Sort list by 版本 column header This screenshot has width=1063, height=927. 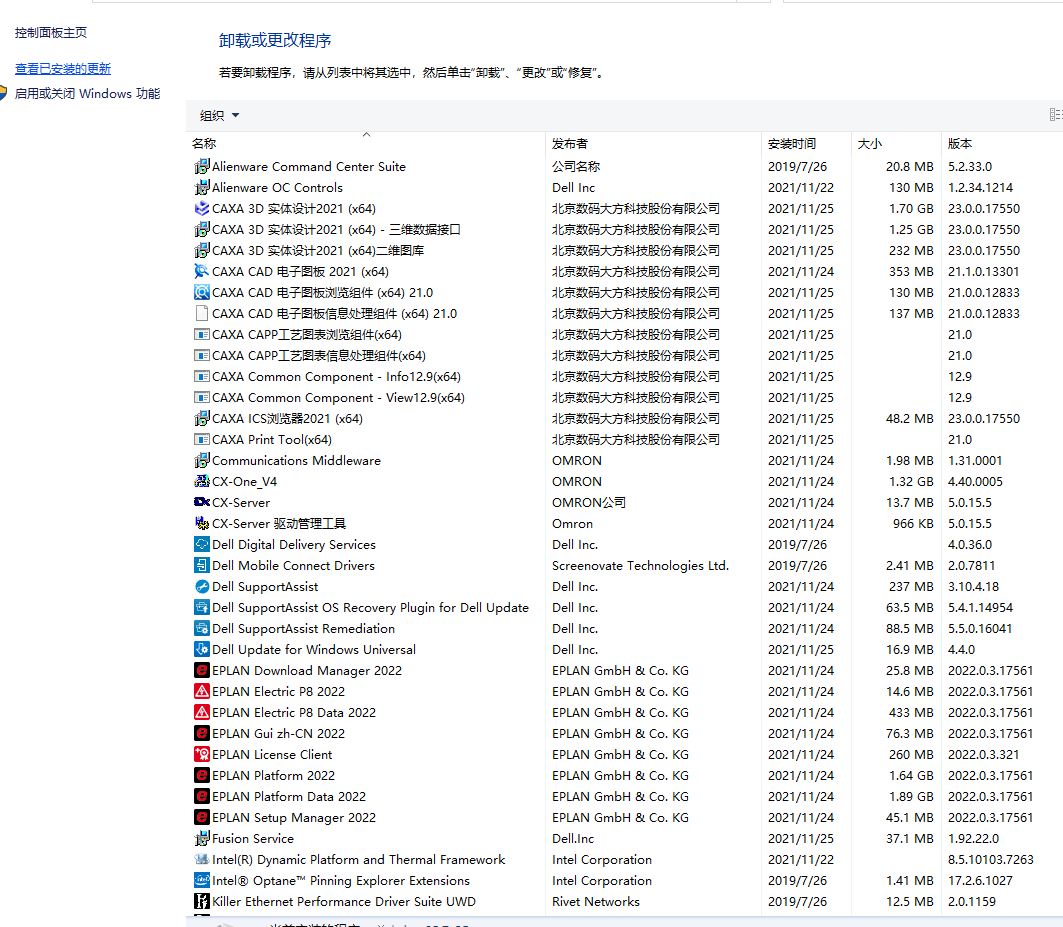[x=1002, y=144]
